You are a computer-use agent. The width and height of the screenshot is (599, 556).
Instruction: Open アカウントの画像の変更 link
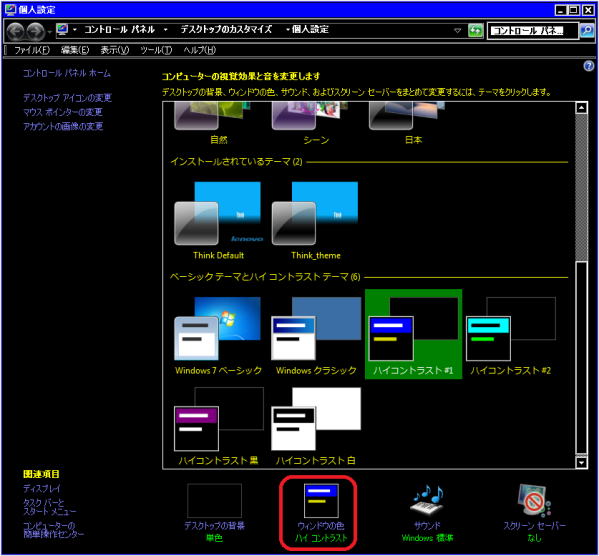click(x=63, y=126)
